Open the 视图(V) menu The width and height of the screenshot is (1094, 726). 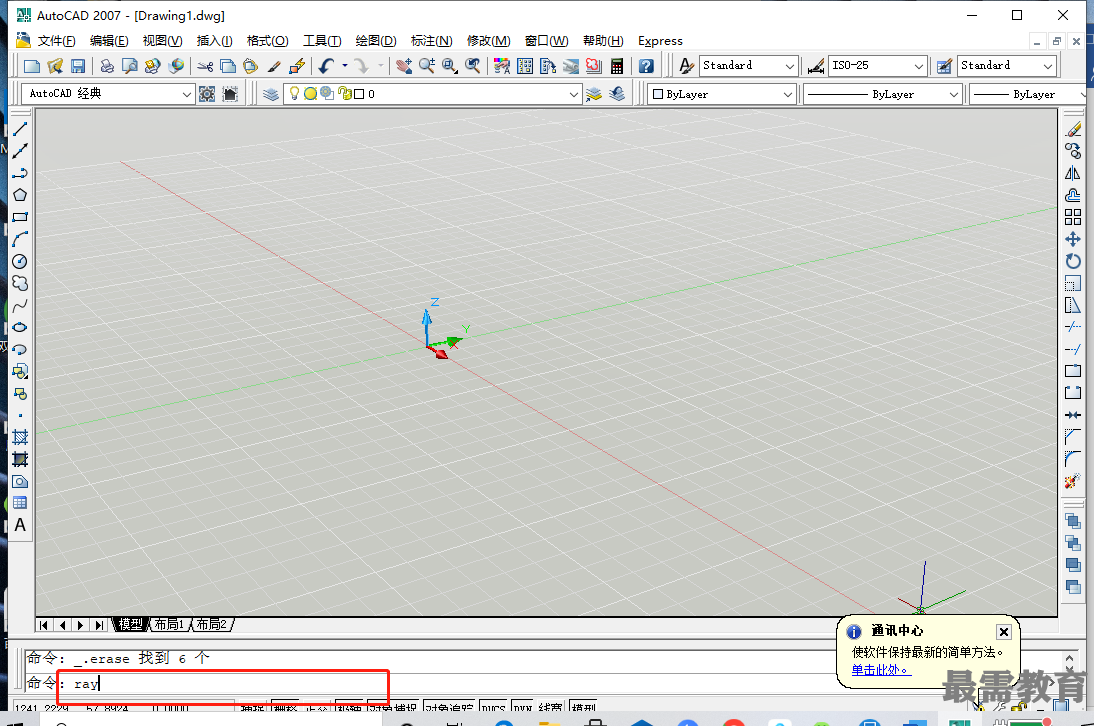pyautogui.click(x=163, y=40)
